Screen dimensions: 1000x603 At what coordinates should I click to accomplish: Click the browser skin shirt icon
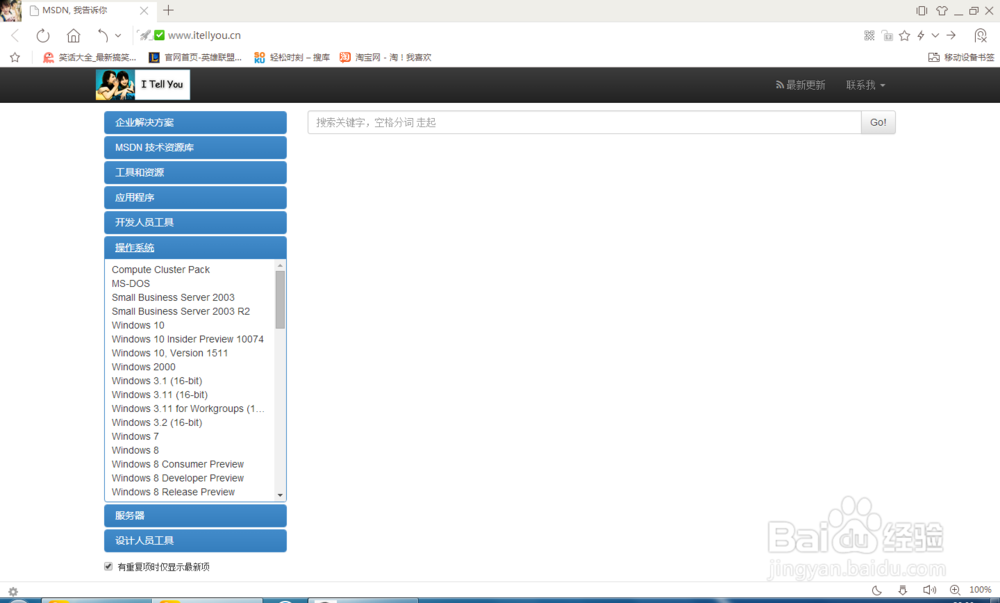[x=942, y=10]
